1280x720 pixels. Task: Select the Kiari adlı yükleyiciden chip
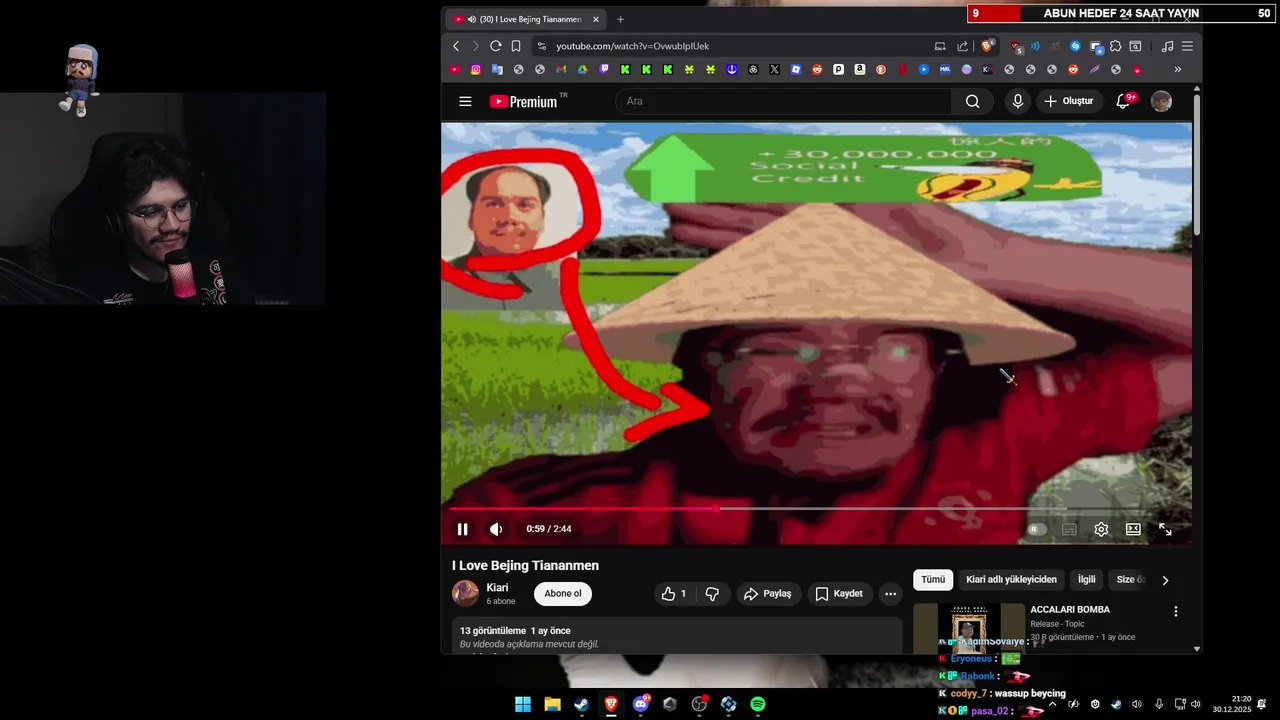1011,580
